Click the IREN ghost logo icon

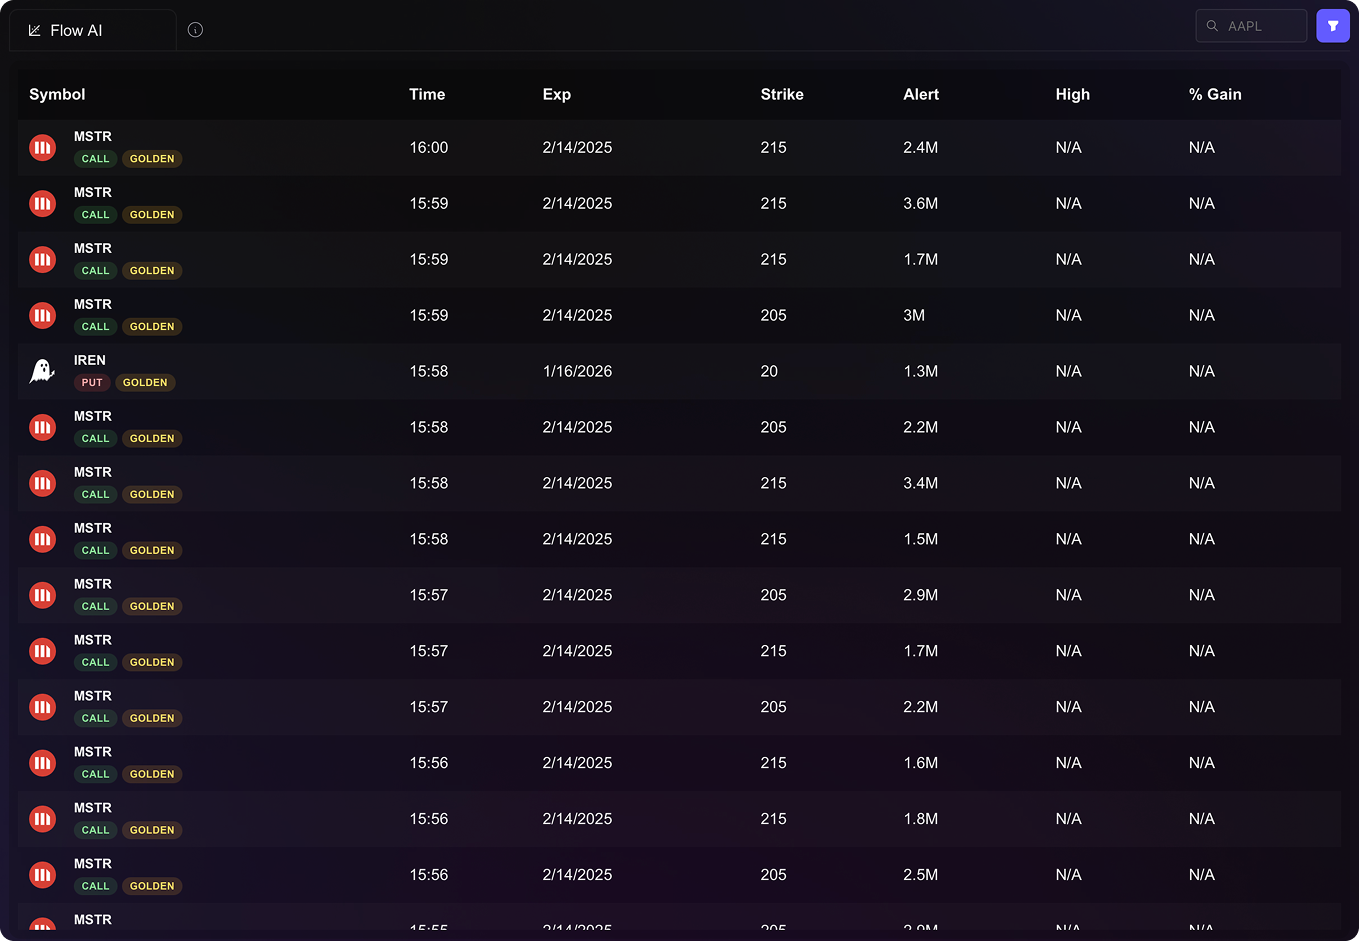[x=42, y=371]
